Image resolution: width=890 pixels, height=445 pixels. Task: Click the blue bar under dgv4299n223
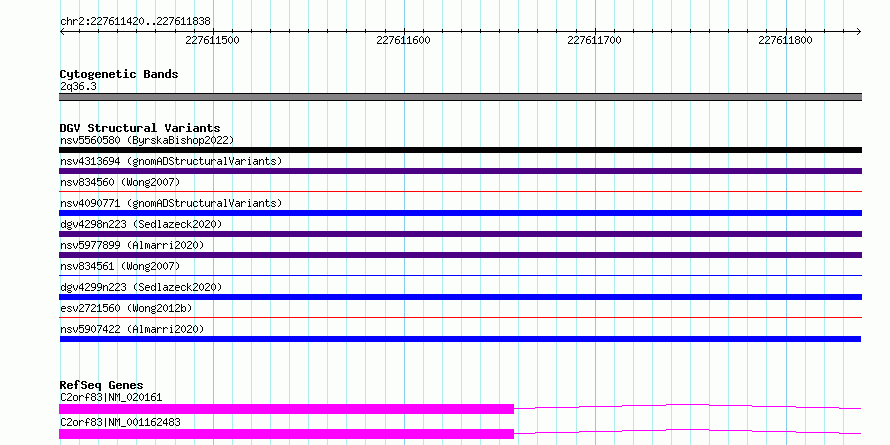pos(460,297)
